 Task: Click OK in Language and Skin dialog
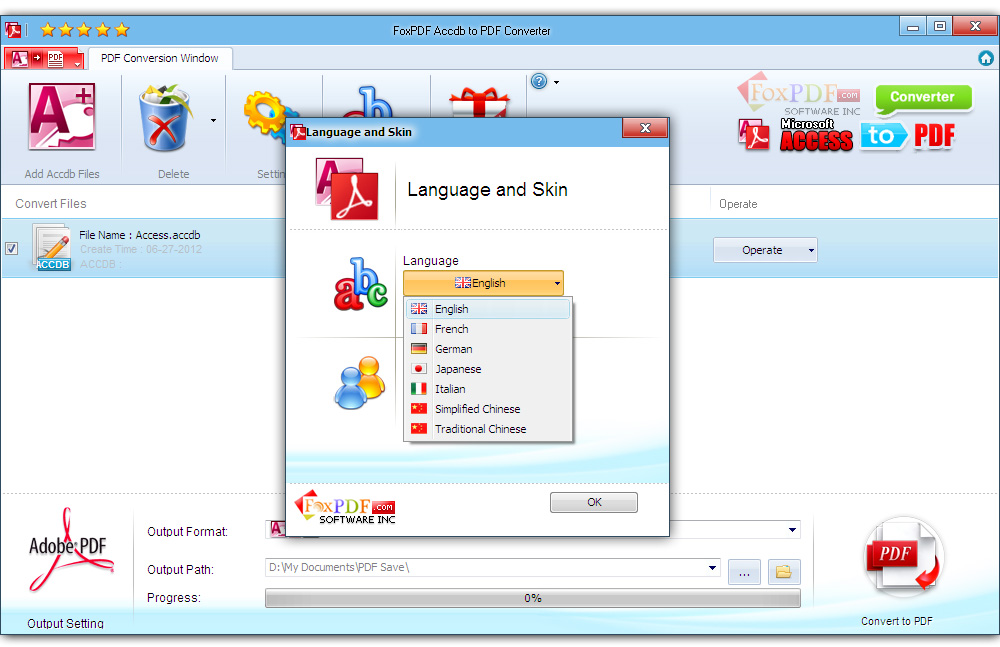[594, 502]
